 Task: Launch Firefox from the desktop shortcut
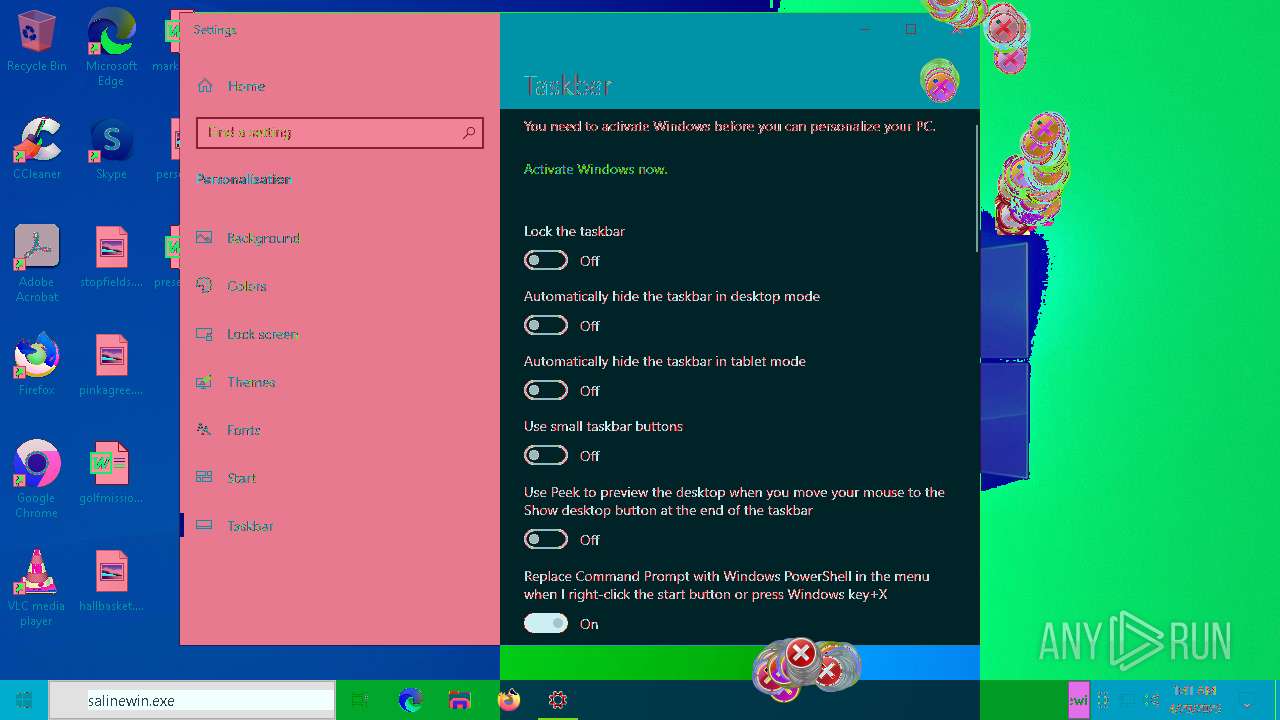36,365
